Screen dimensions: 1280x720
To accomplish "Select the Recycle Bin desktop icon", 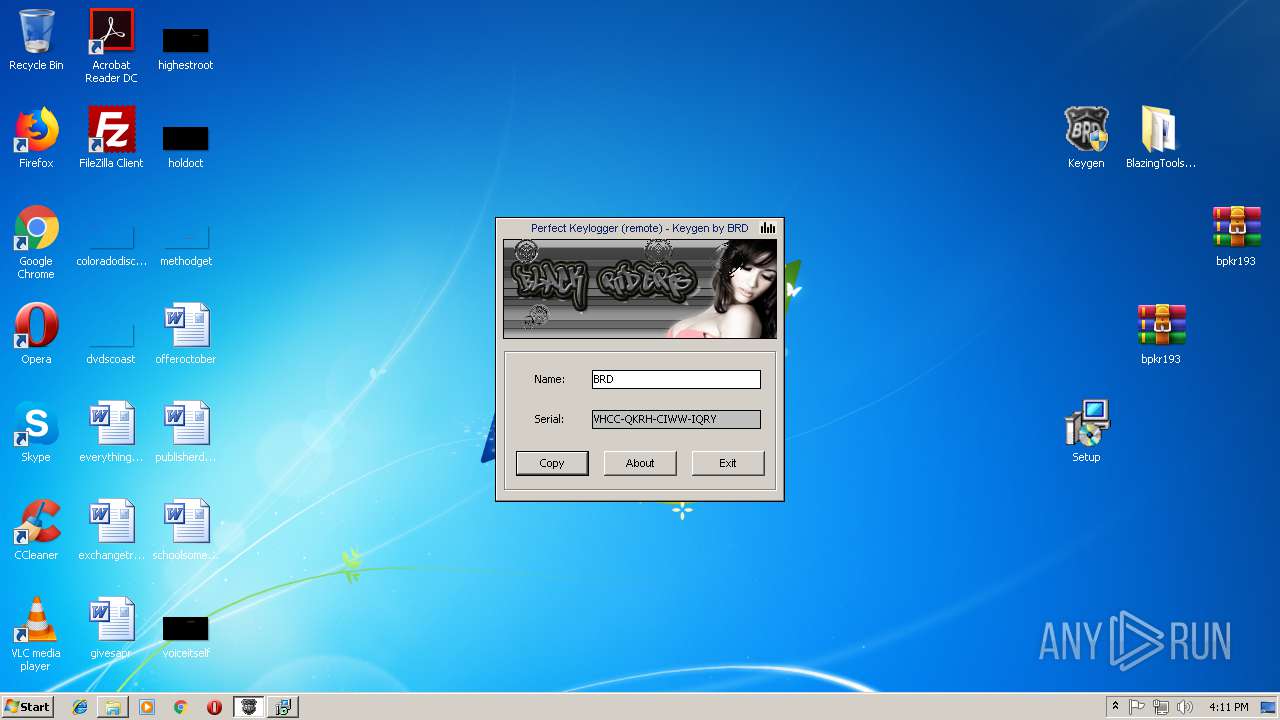I will tap(36, 40).
